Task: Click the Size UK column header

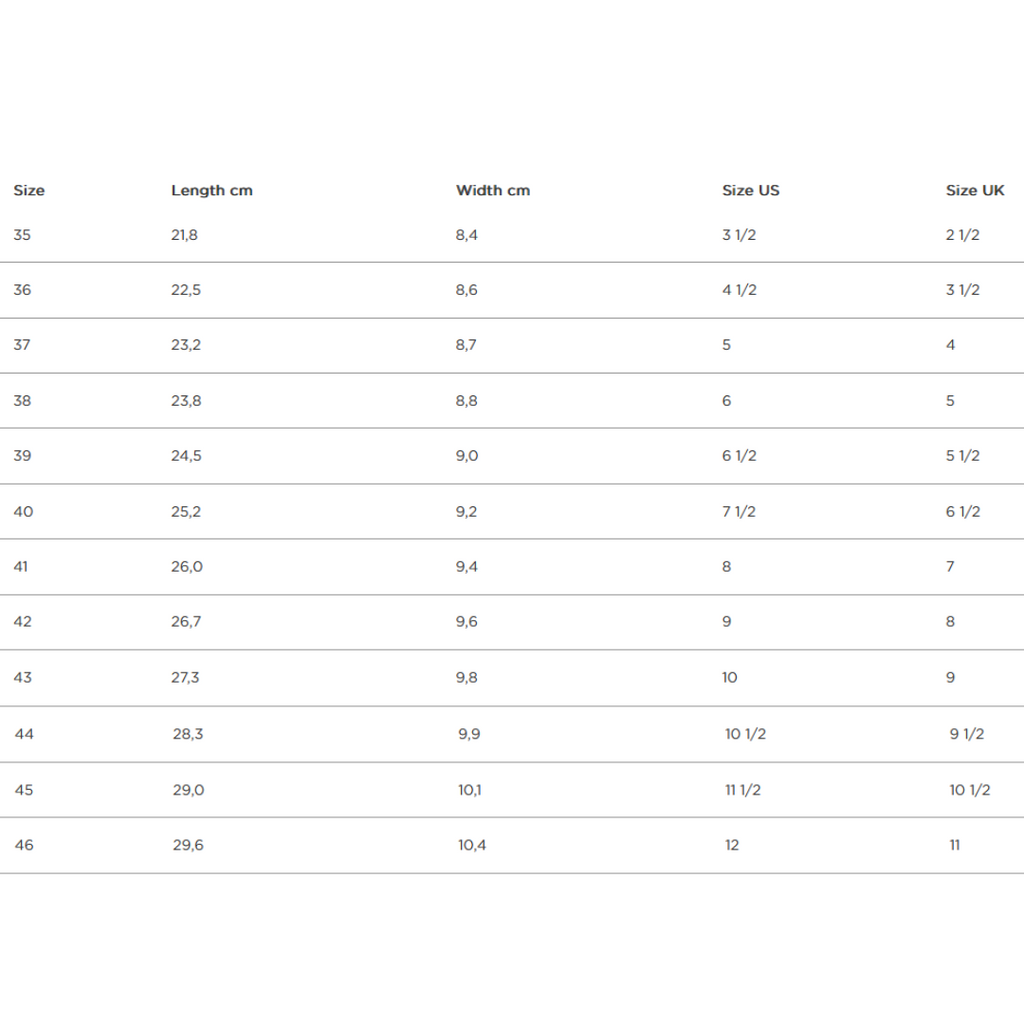Action: (x=975, y=190)
